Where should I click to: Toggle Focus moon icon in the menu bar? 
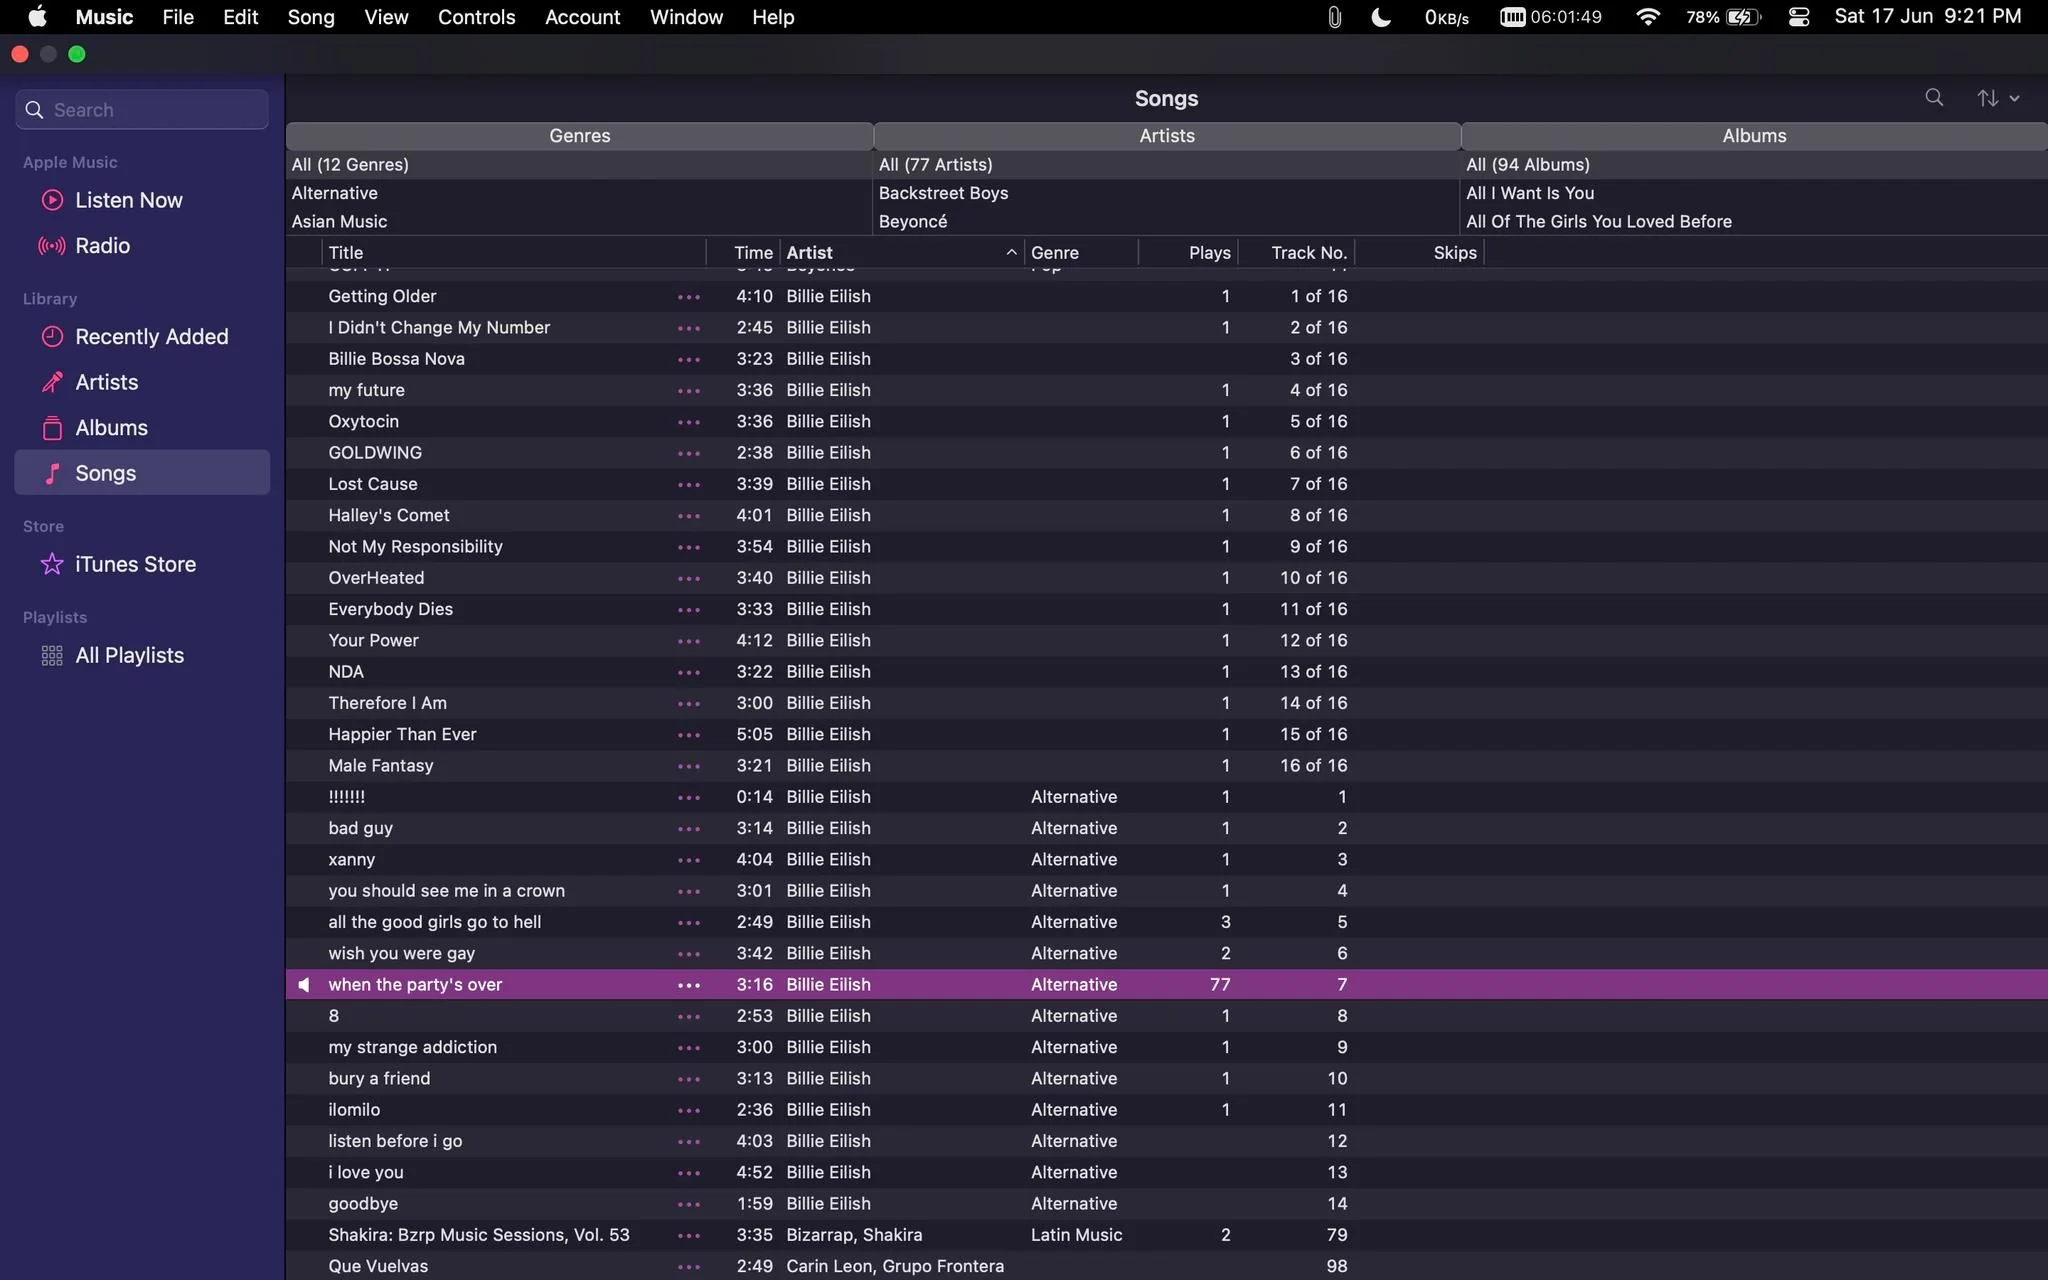pos(1381,17)
